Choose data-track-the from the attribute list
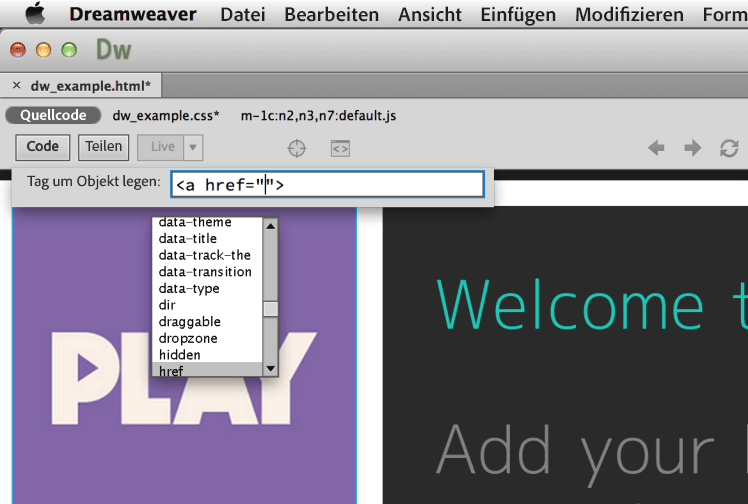The width and height of the screenshot is (748, 504). [207, 255]
